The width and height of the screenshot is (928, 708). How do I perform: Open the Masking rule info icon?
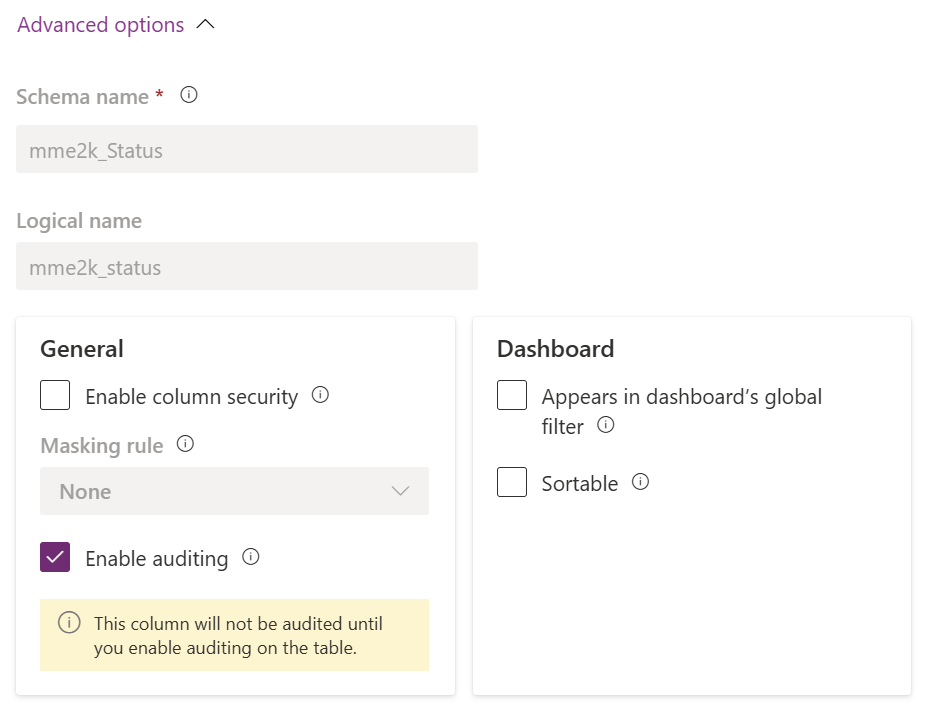coord(185,444)
